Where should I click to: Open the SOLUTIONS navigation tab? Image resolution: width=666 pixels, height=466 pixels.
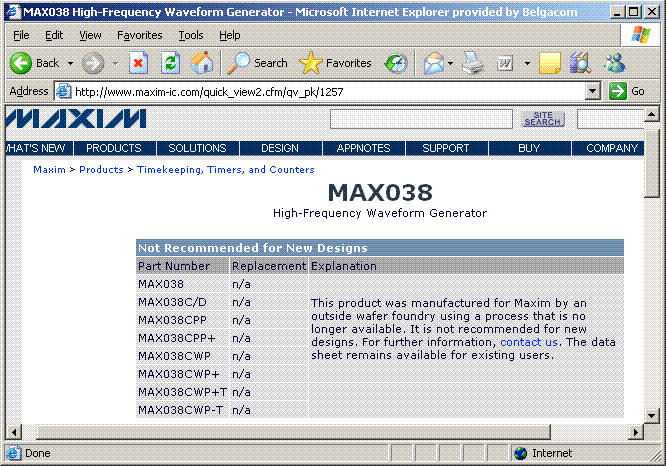[x=197, y=148]
